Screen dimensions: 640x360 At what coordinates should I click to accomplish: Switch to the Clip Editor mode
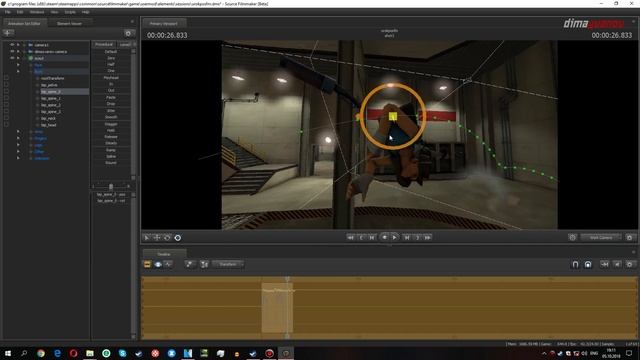coord(147,264)
